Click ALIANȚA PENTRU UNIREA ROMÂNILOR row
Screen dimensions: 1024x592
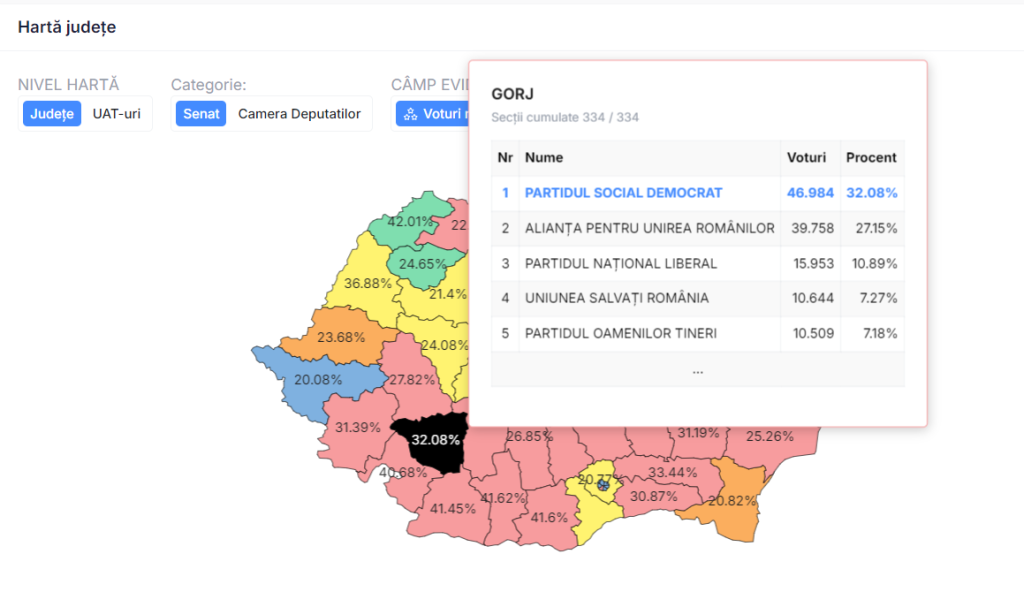pos(697,228)
